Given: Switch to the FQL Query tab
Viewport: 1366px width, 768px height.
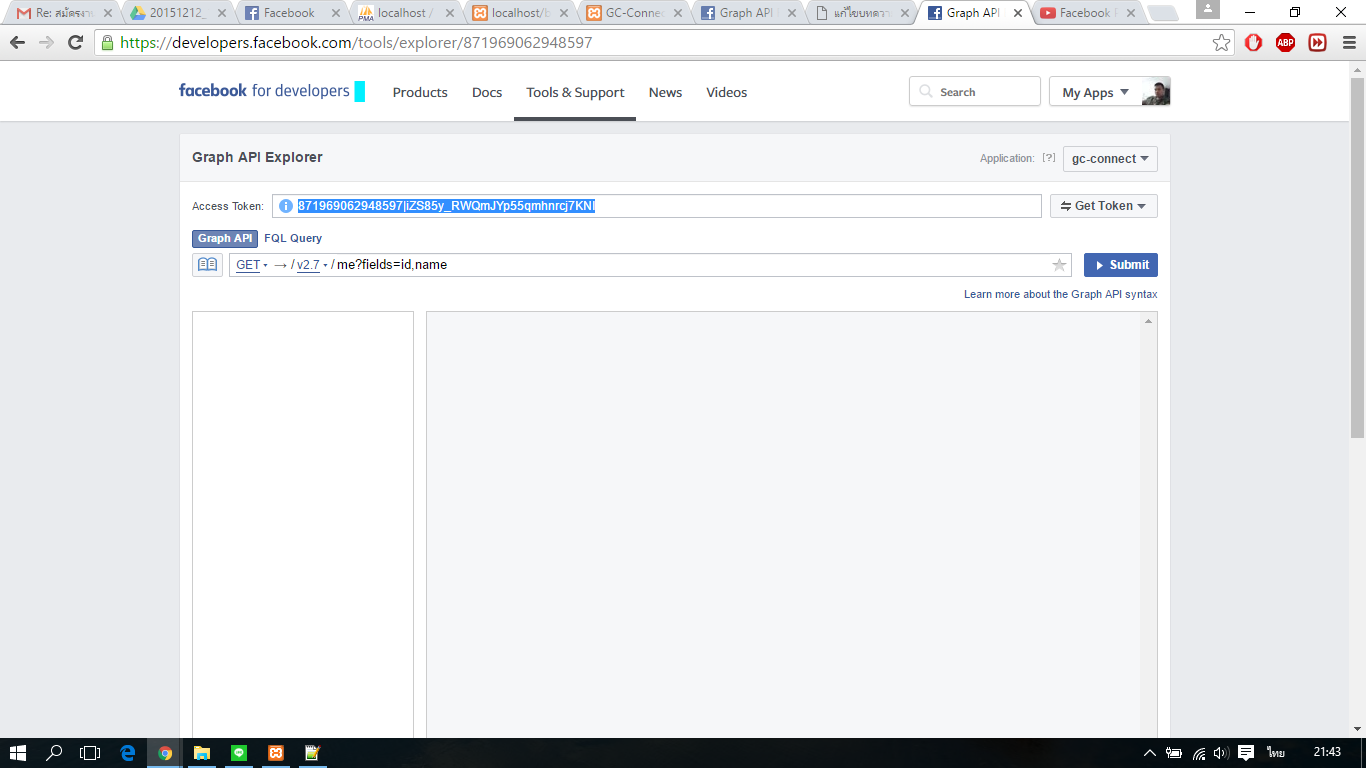Looking at the screenshot, I should [x=293, y=239].
